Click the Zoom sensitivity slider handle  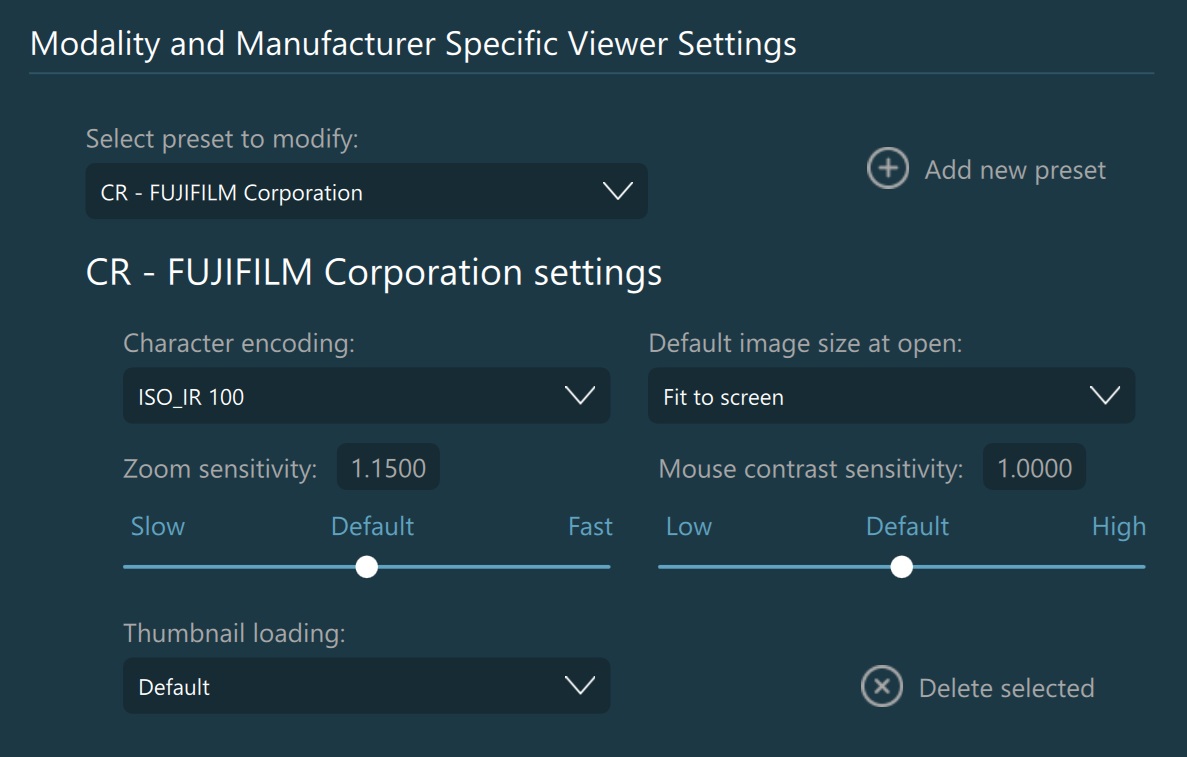pos(367,567)
